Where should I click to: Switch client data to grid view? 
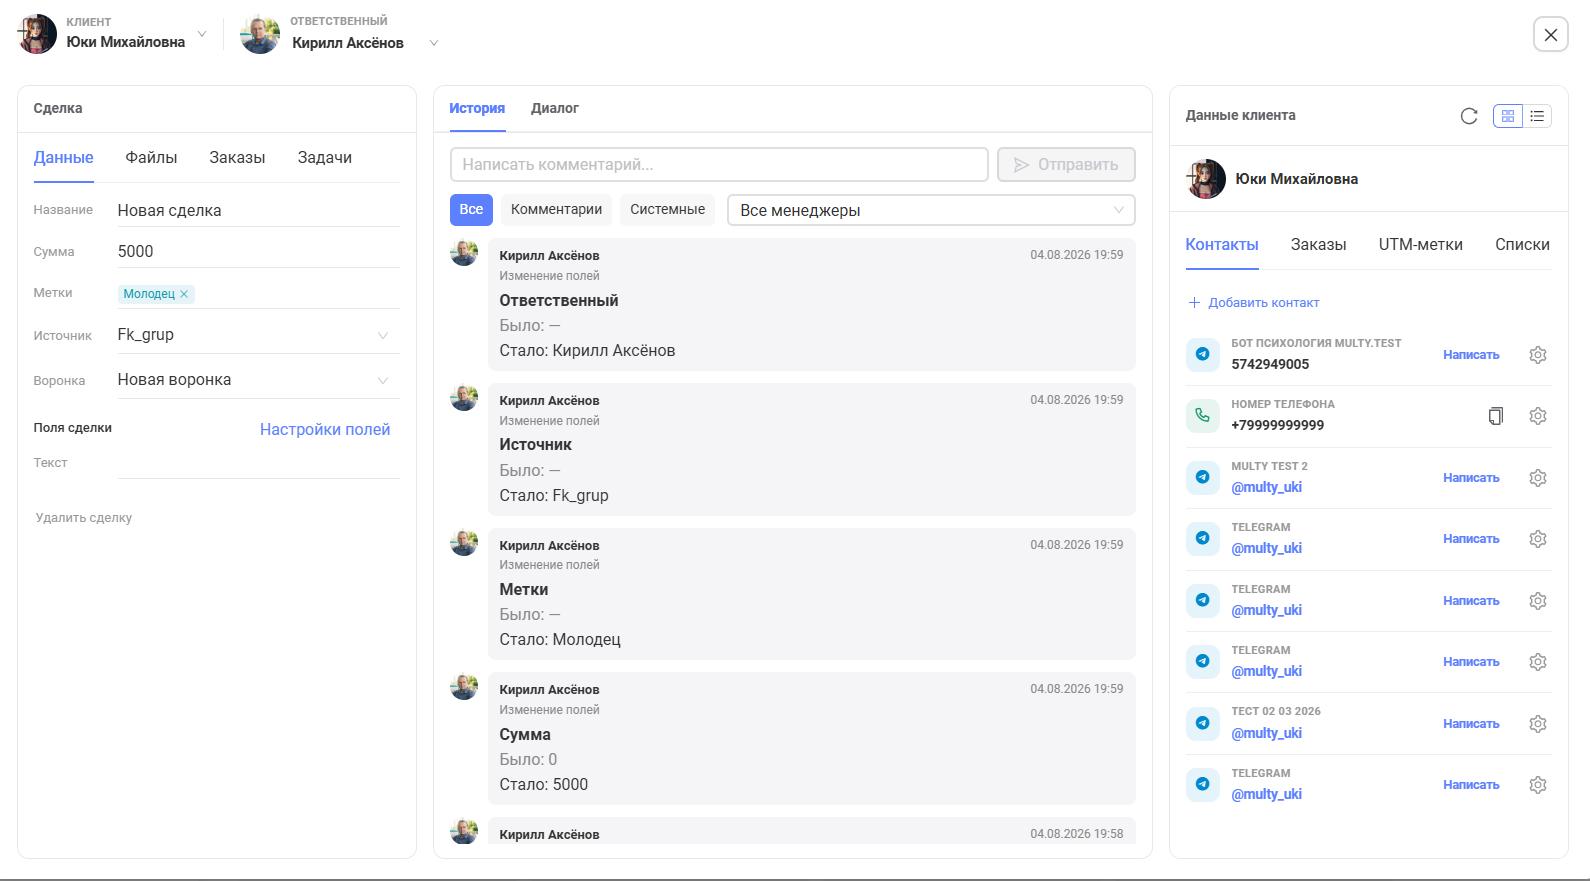[x=1508, y=116]
